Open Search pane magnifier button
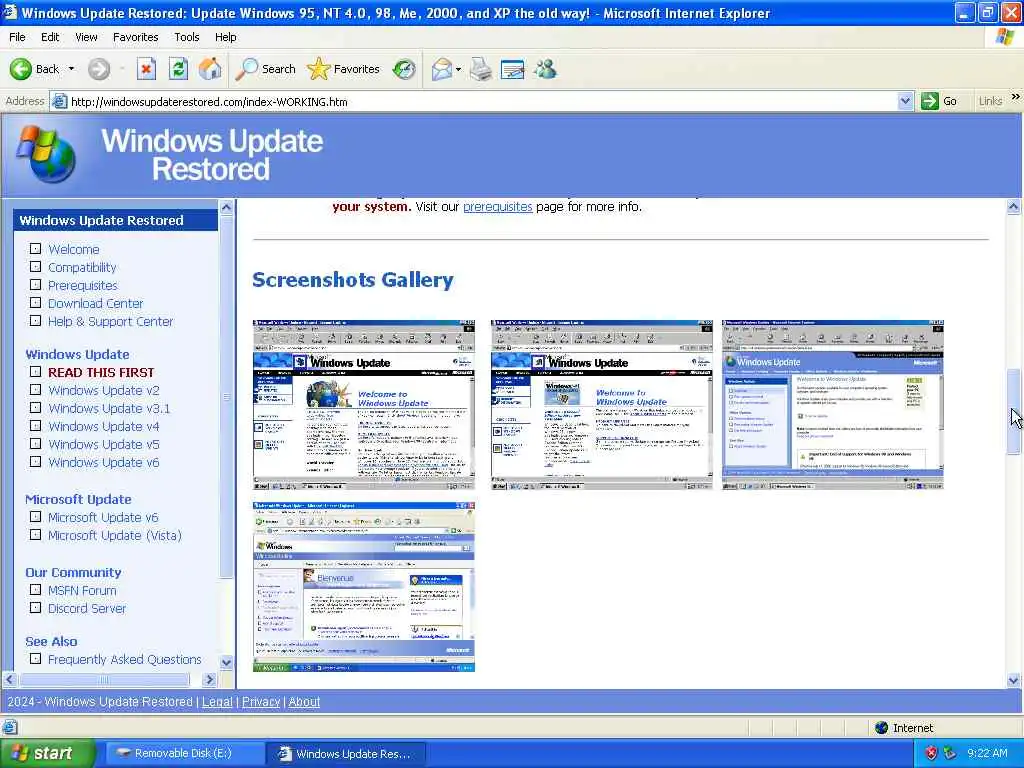This screenshot has width=1024, height=768. tap(265, 69)
